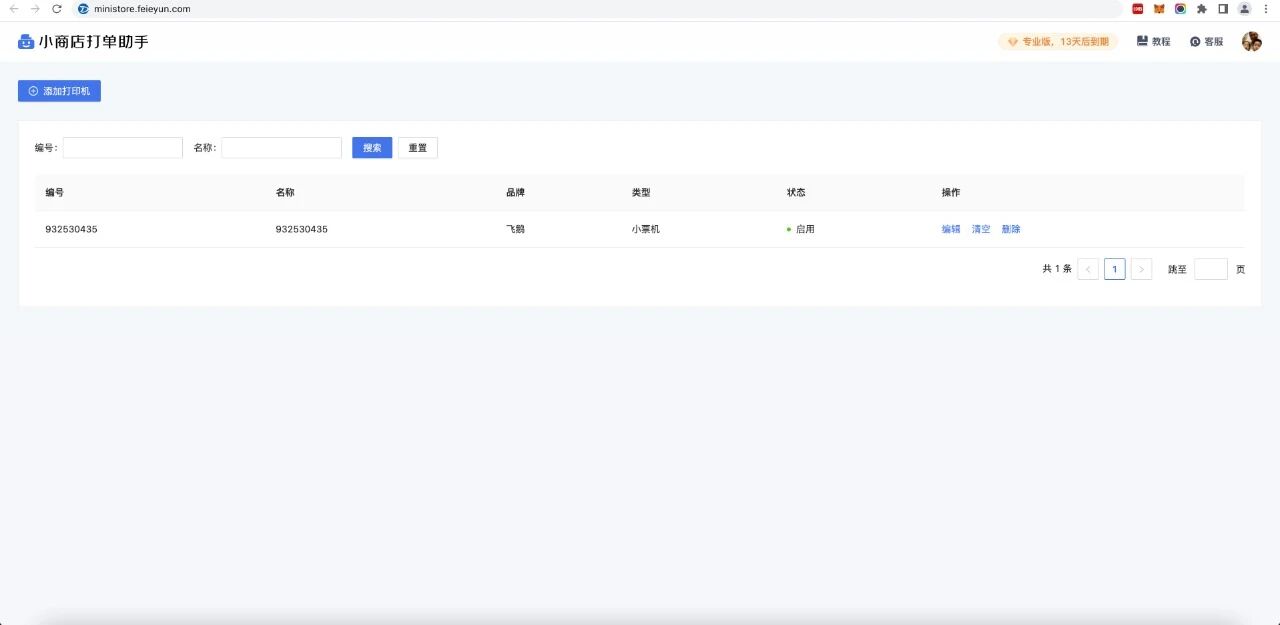The height and width of the screenshot is (625, 1280).
Task: Click 清空 link for printer 932530435
Action: 981,229
